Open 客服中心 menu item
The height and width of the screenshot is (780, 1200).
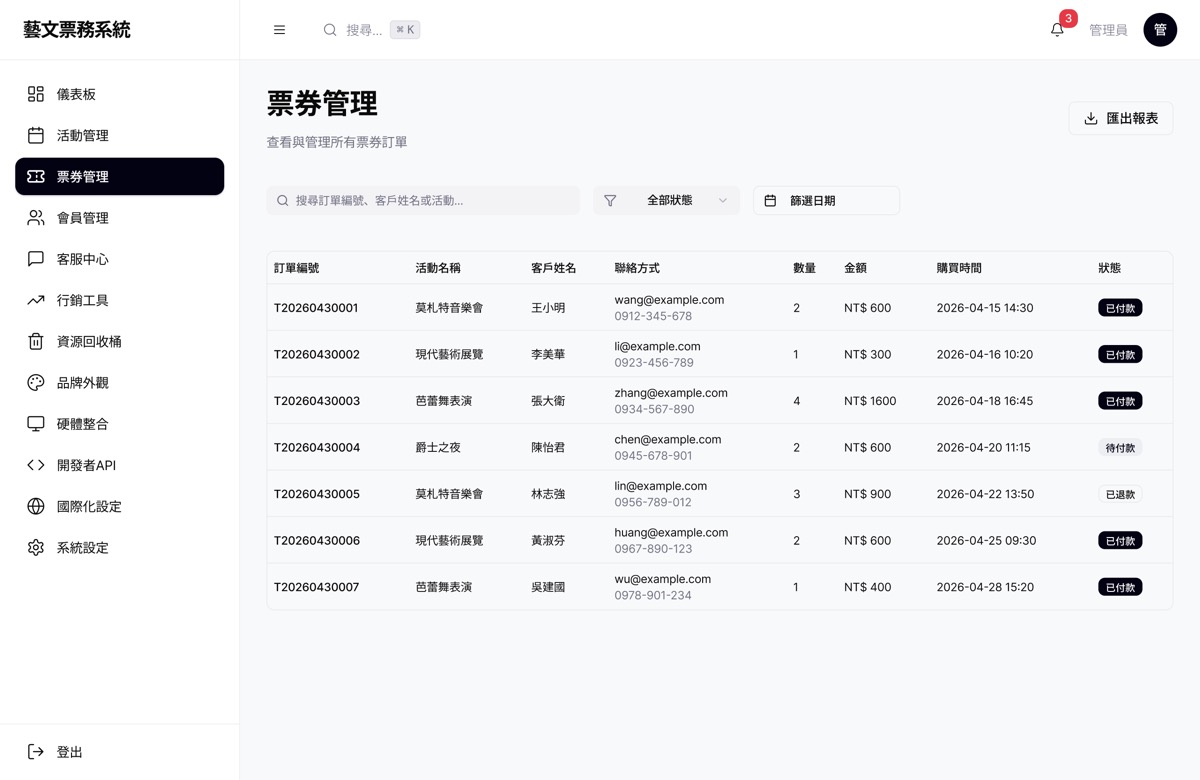pyautogui.click(x=120, y=259)
